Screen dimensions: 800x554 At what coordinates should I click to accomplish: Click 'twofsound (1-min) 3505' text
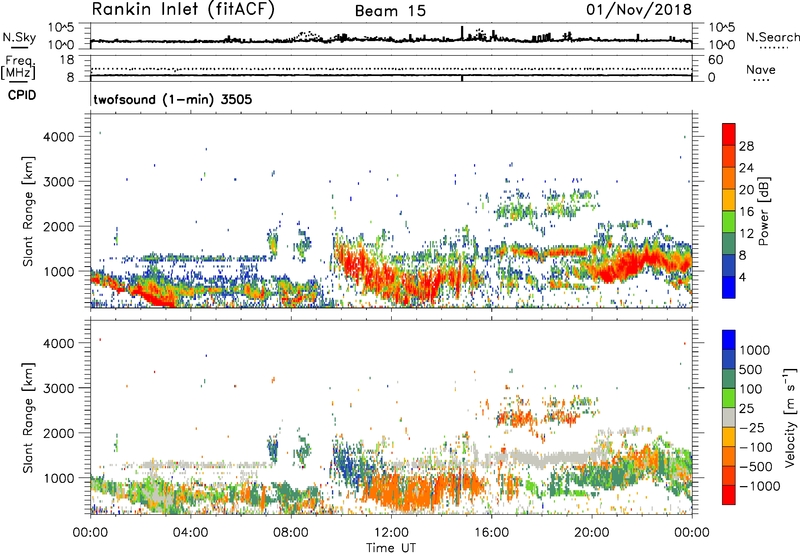pyautogui.click(x=172, y=99)
